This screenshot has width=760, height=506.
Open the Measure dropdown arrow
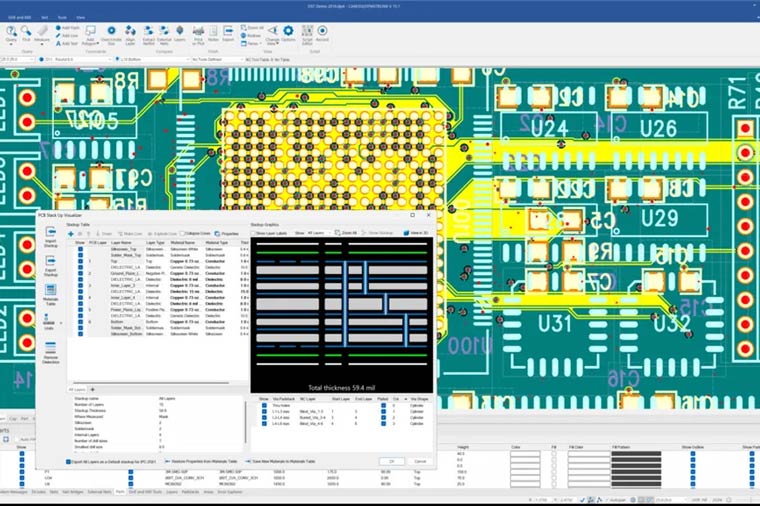pyautogui.click(x=42, y=45)
